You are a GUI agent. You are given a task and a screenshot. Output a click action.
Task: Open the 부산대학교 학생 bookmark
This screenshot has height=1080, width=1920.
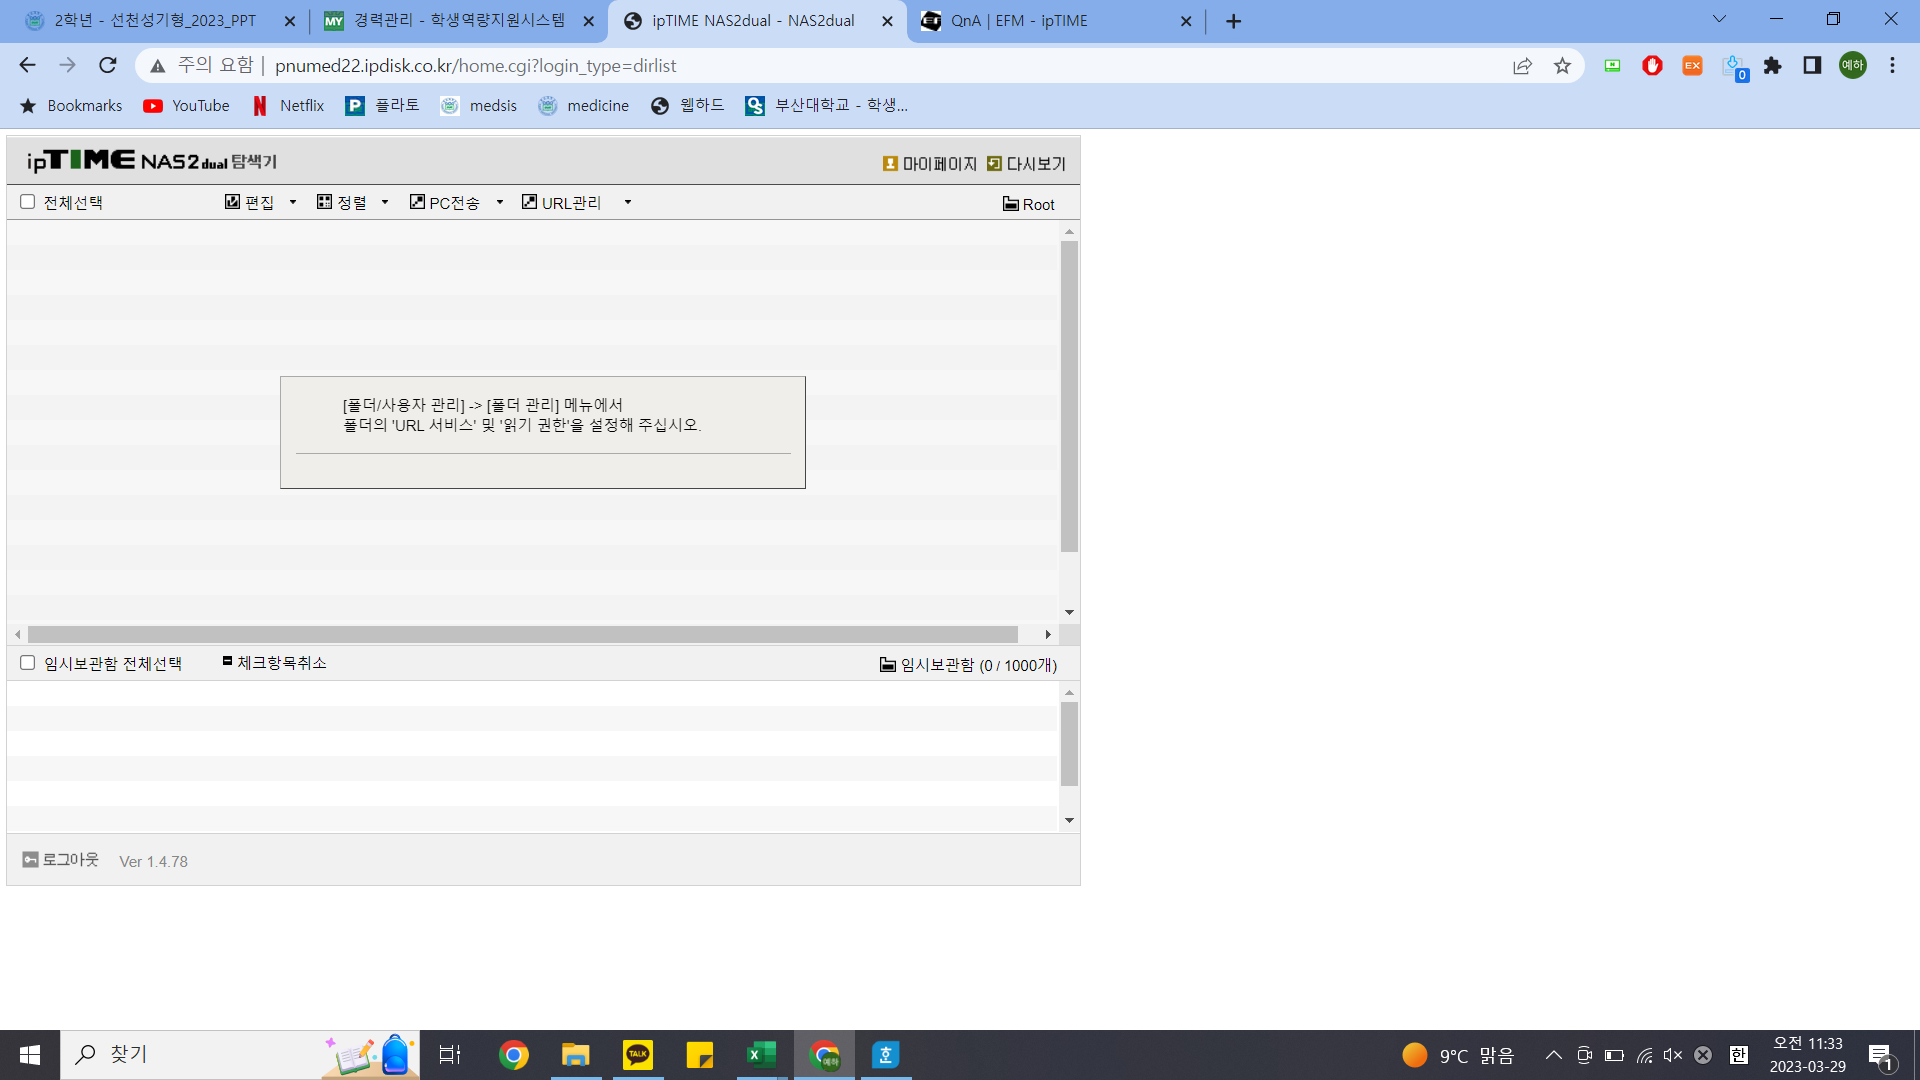click(x=826, y=106)
